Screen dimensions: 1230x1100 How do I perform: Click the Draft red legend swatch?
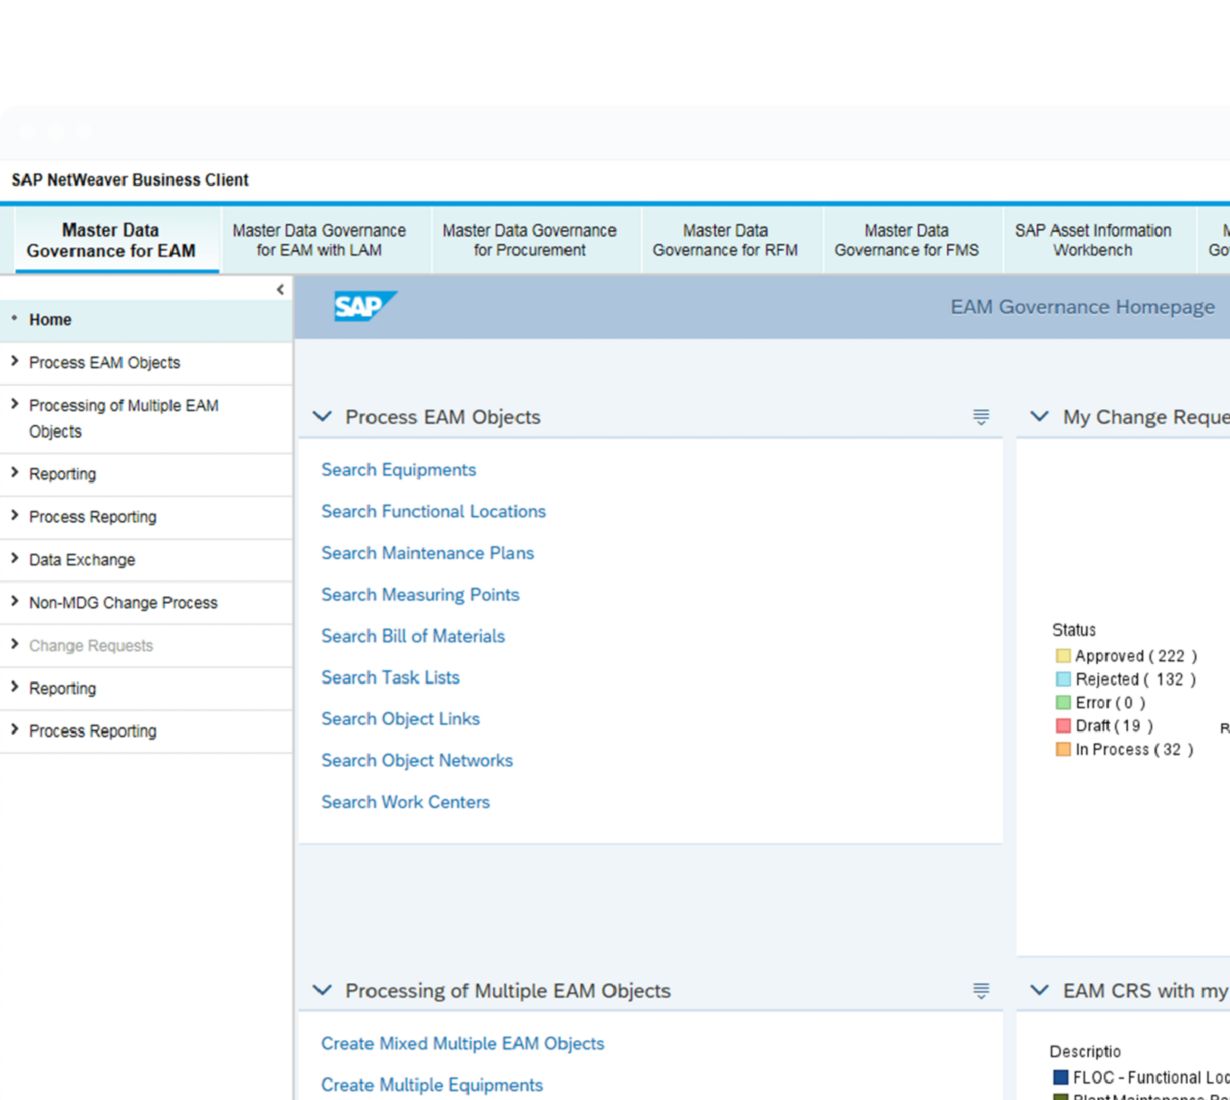tap(1063, 726)
